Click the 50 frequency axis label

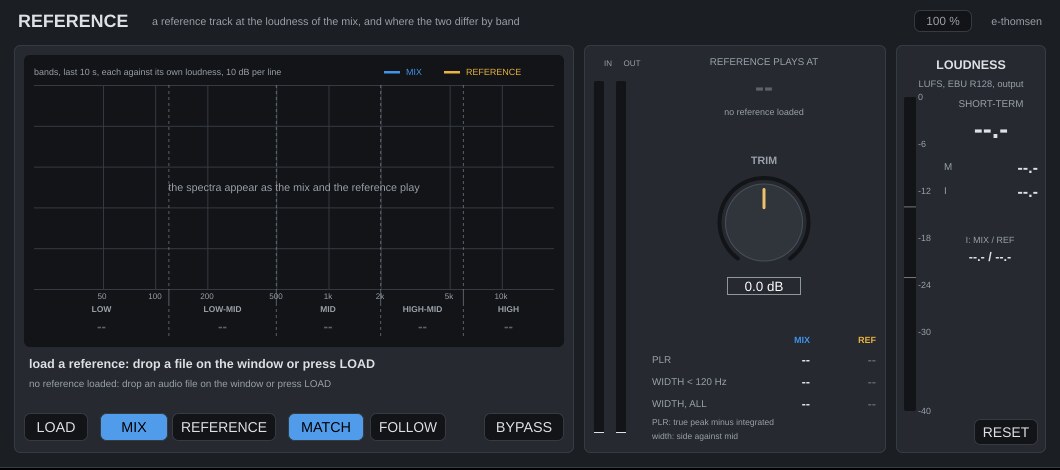pos(101,296)
